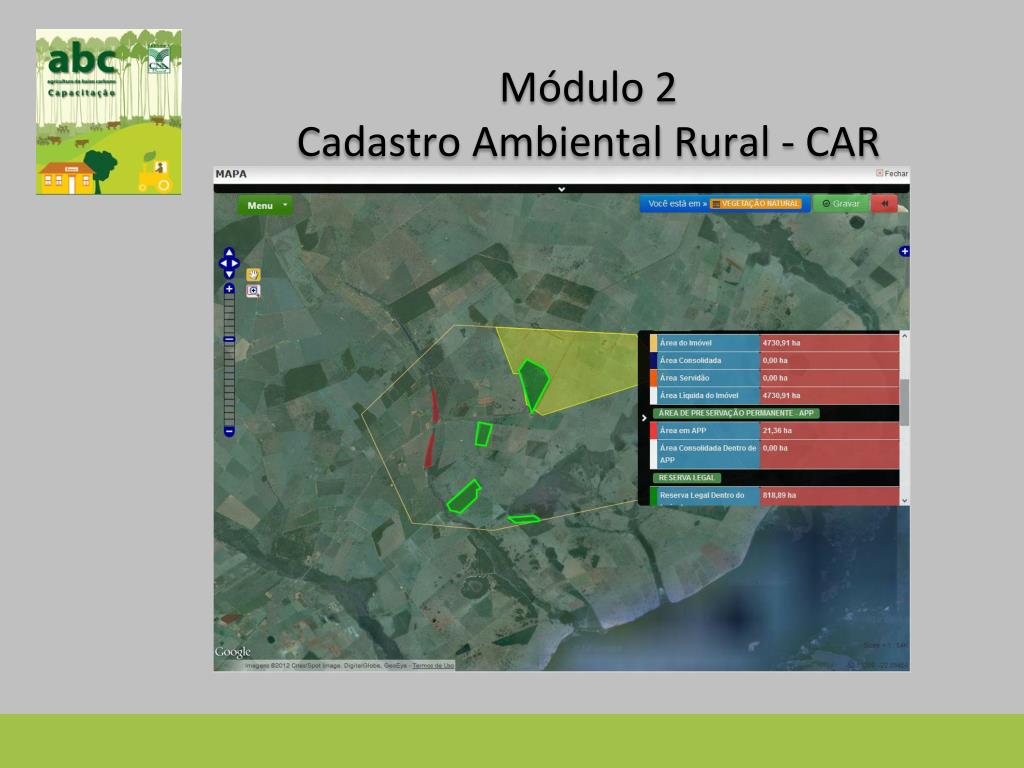Image resolution: width=1024 pixels, height=768 pixels.
Task: Click the 21,36 ha value
Action: coord(777,430)
